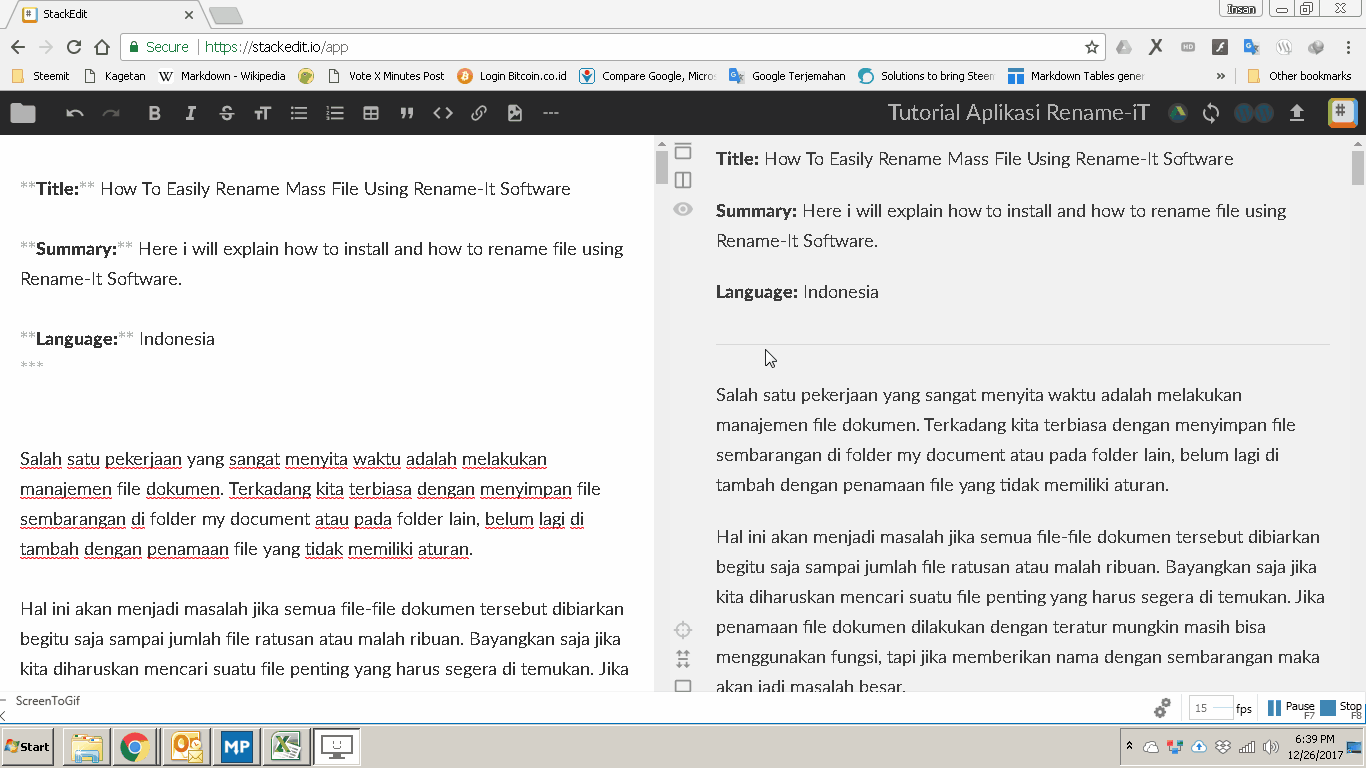Expand the bookmarks overflow chevron
The image size is (1366, 768).
click(x=1221, y=76)
